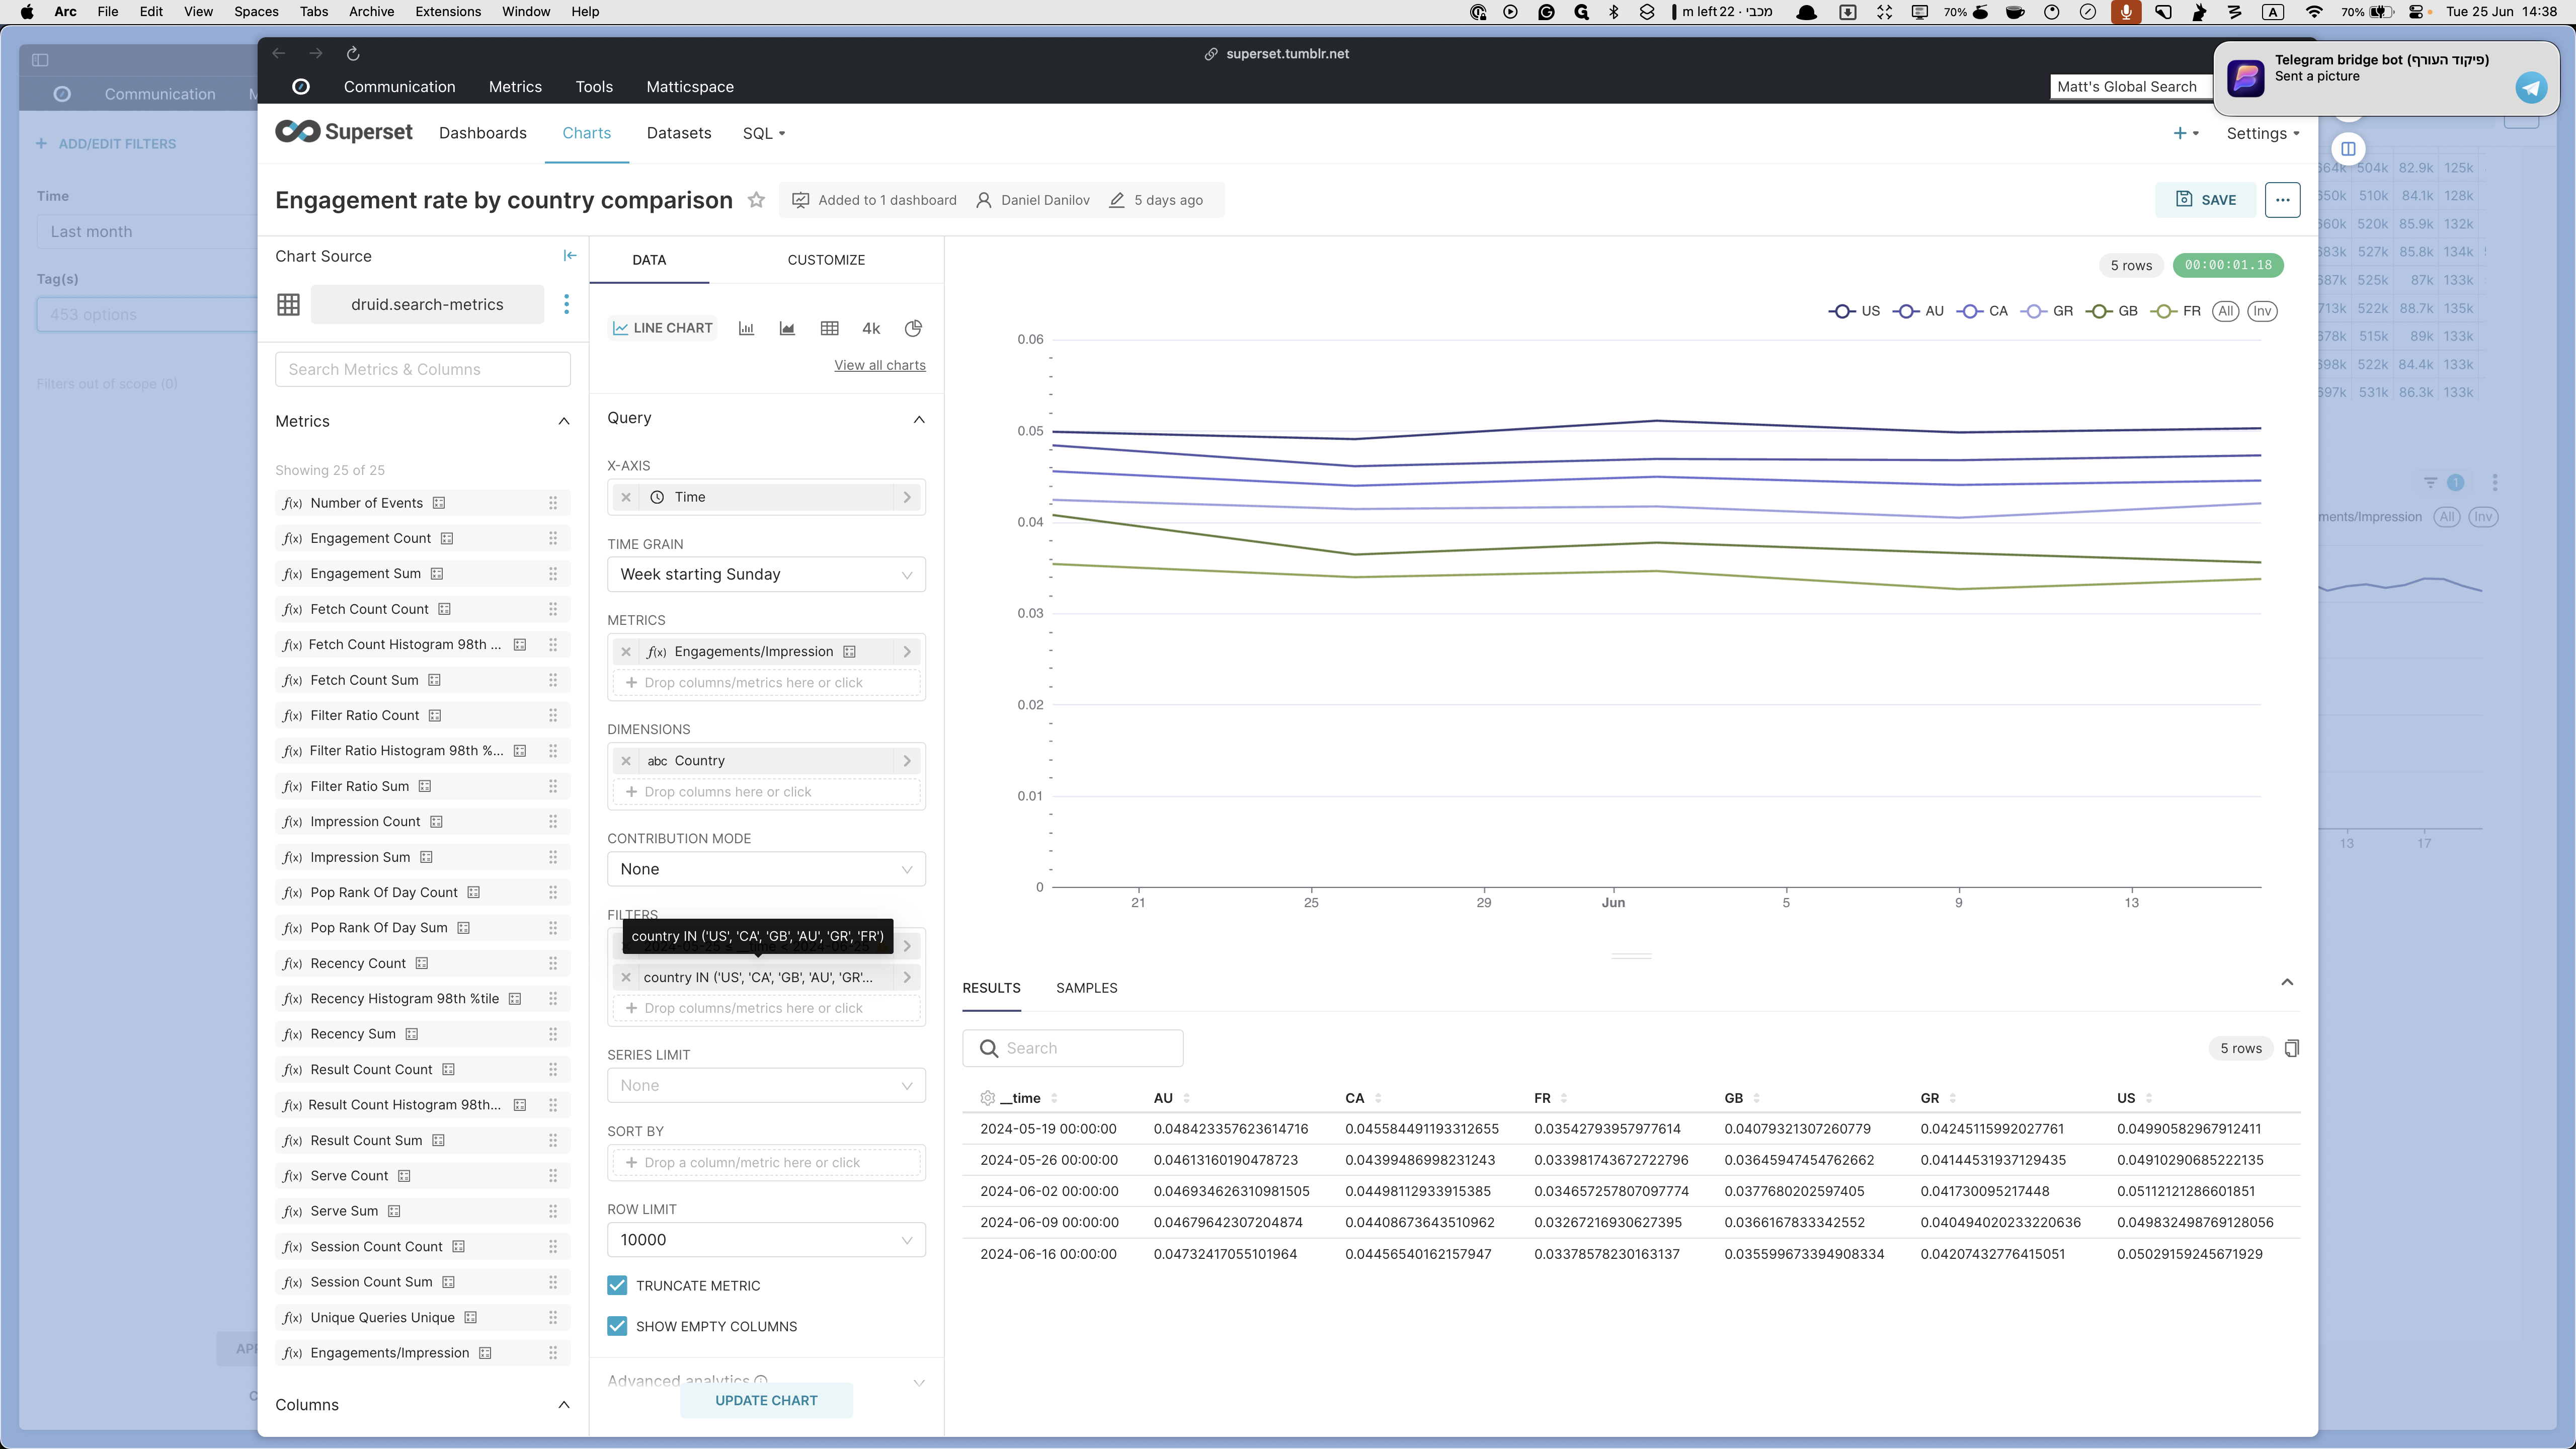Image resolution: width=2576 pixels, height=1449 pixels.
Task: Click ADD/EDIT FILTERS in background dashboard
Action: (x=106, y=144)
